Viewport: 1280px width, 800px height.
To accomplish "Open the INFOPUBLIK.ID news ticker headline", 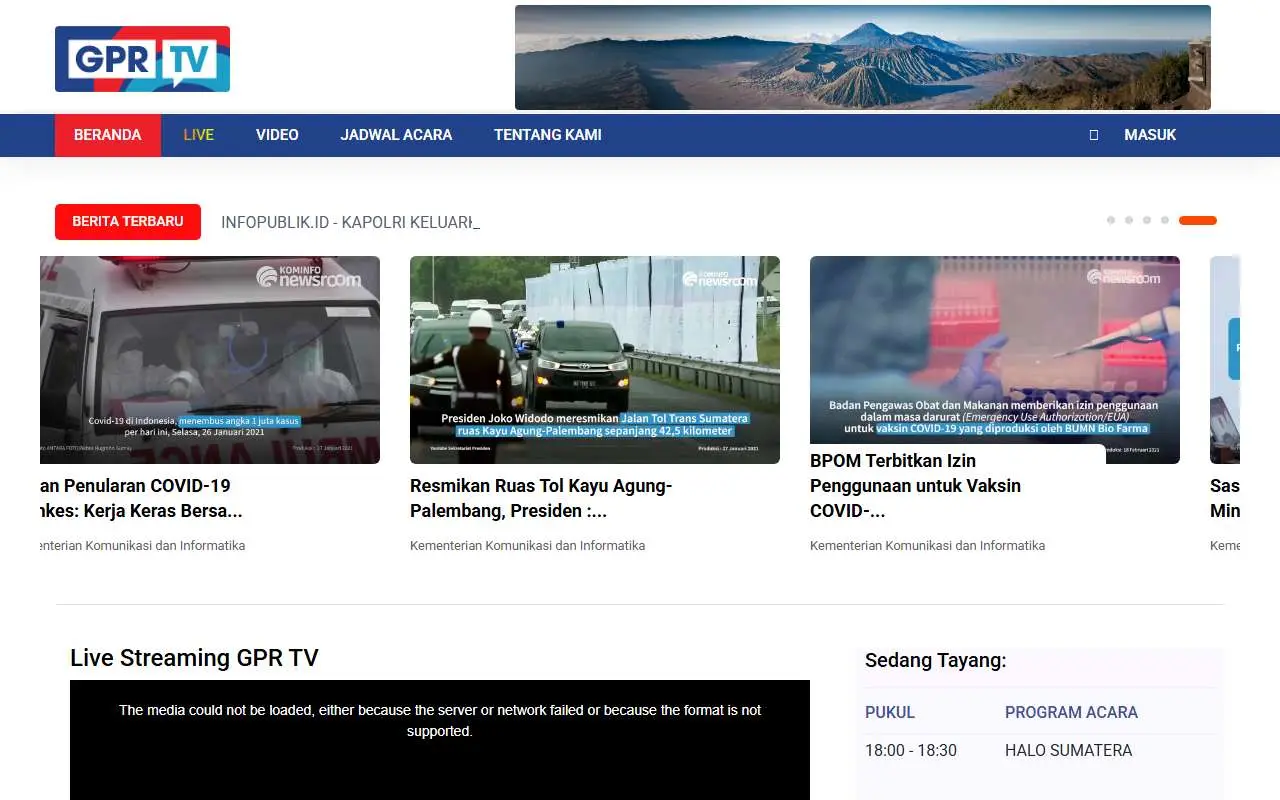I will (350, 222).
